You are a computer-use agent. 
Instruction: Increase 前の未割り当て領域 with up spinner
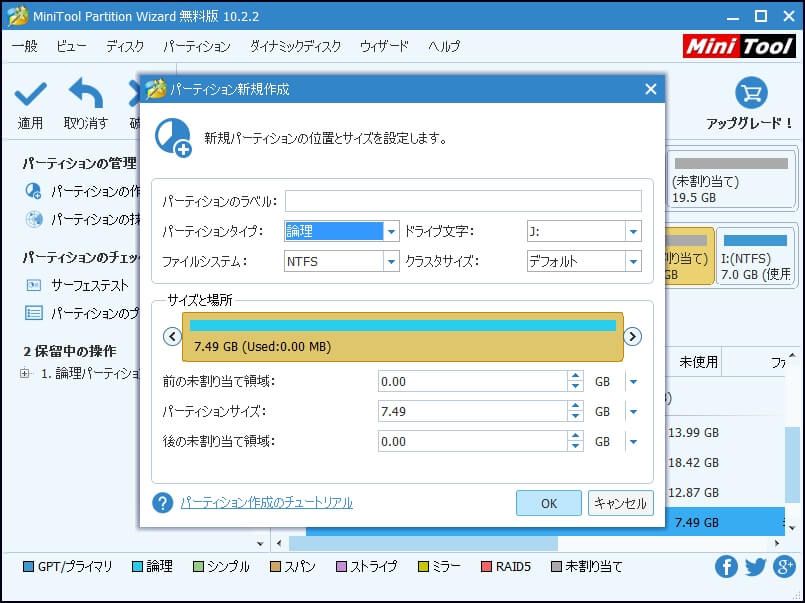[x=576, y=377]
